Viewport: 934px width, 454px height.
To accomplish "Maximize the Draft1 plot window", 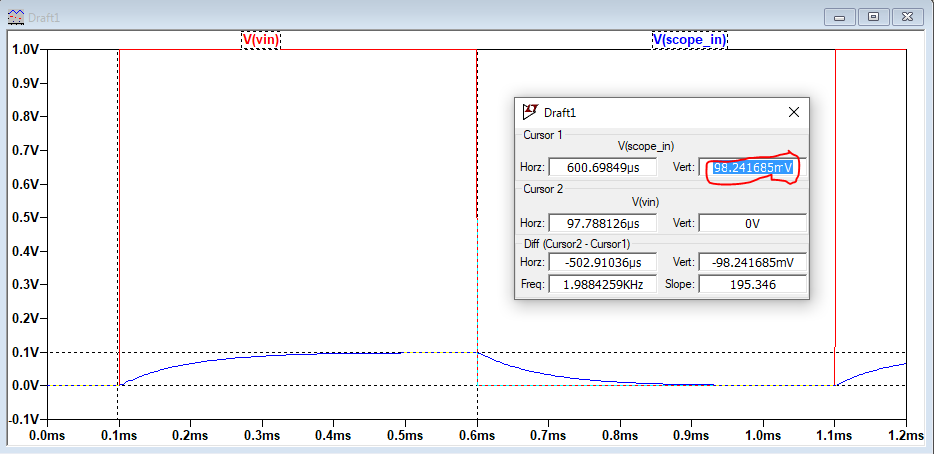I will (x=874, y=17).
